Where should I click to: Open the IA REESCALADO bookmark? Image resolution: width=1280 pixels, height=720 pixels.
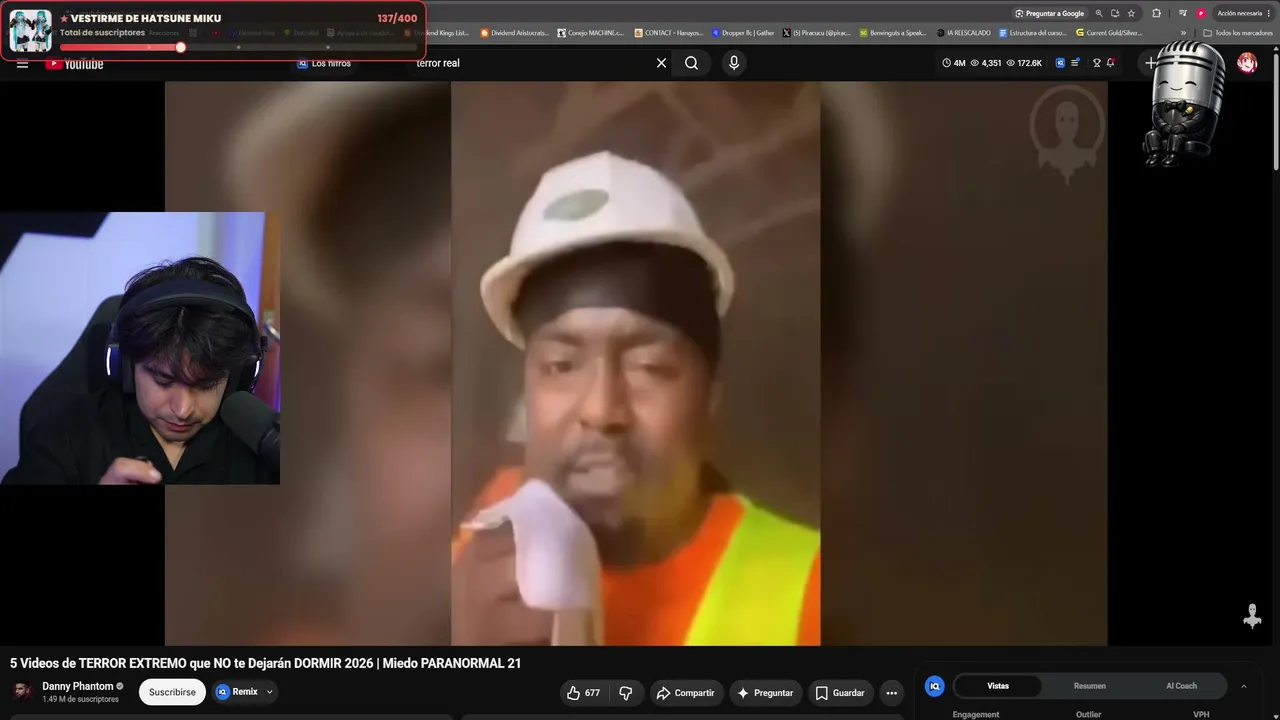963,33
